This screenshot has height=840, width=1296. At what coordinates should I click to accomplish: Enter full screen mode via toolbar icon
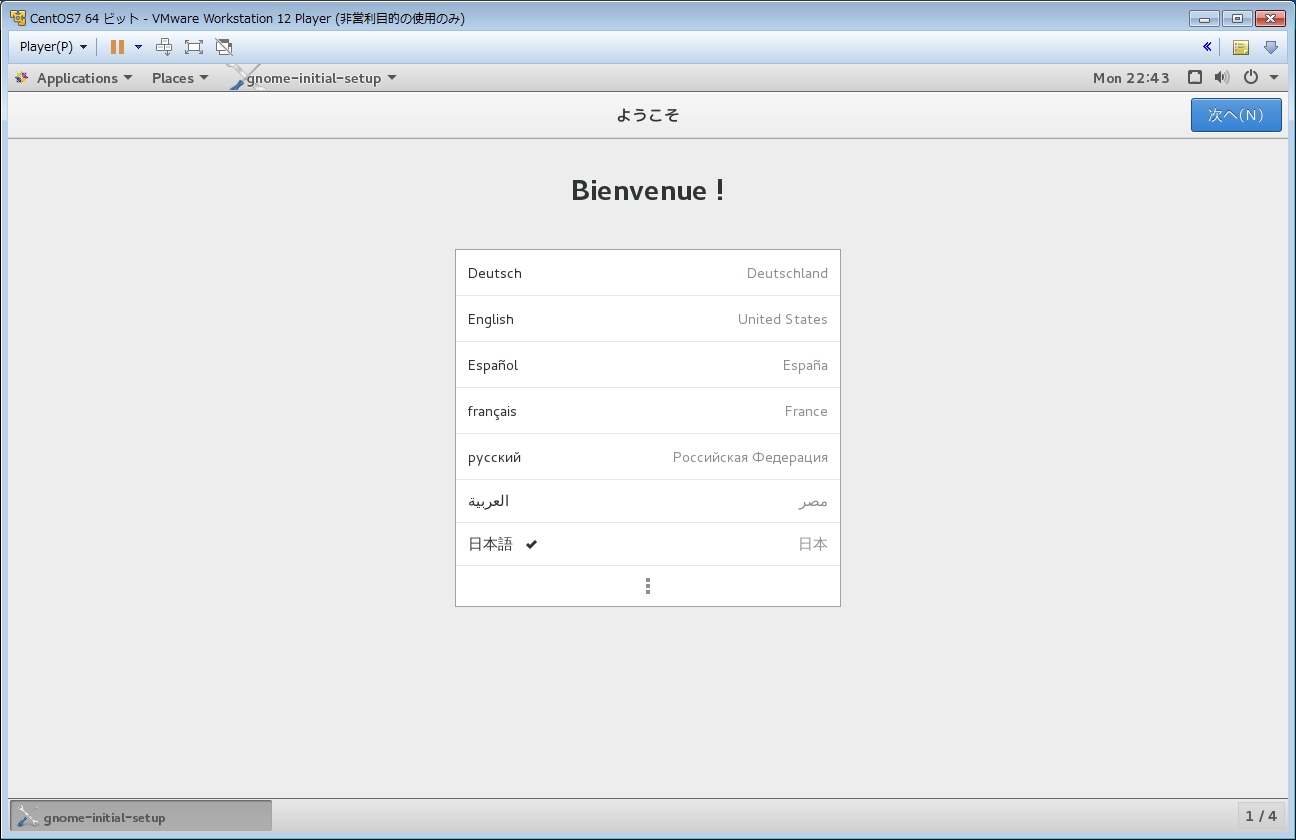coord(194,47)
